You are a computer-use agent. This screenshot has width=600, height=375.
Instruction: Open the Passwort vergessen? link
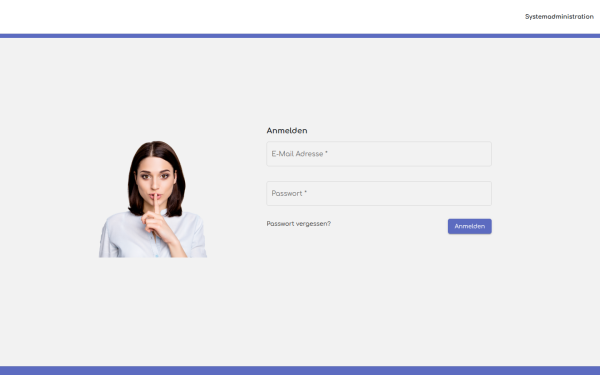coord(298,224)
